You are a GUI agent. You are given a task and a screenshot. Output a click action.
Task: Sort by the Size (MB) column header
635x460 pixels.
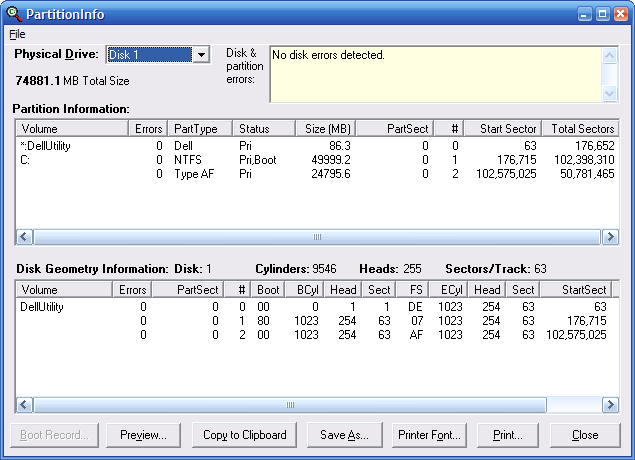pos(325,129)
